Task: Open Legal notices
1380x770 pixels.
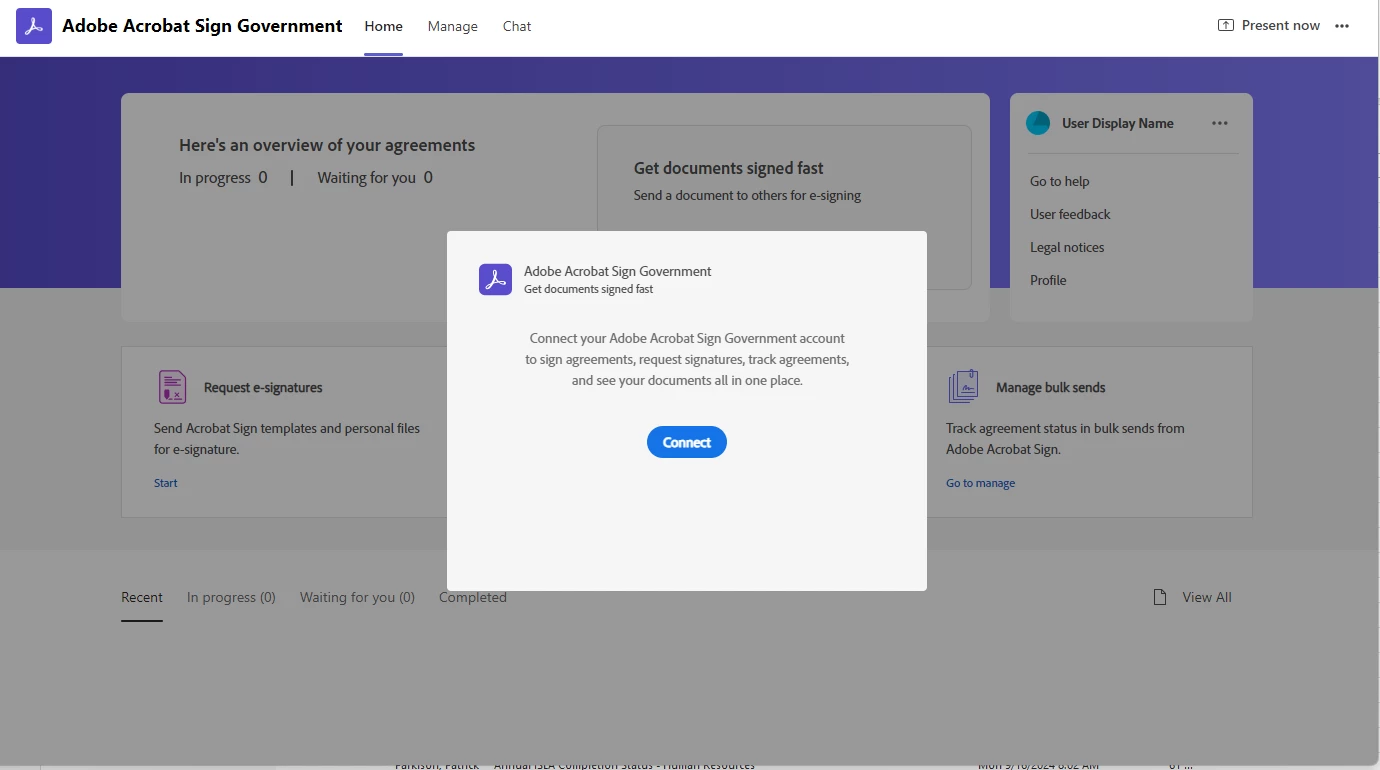Action: tap(1067, 247)
